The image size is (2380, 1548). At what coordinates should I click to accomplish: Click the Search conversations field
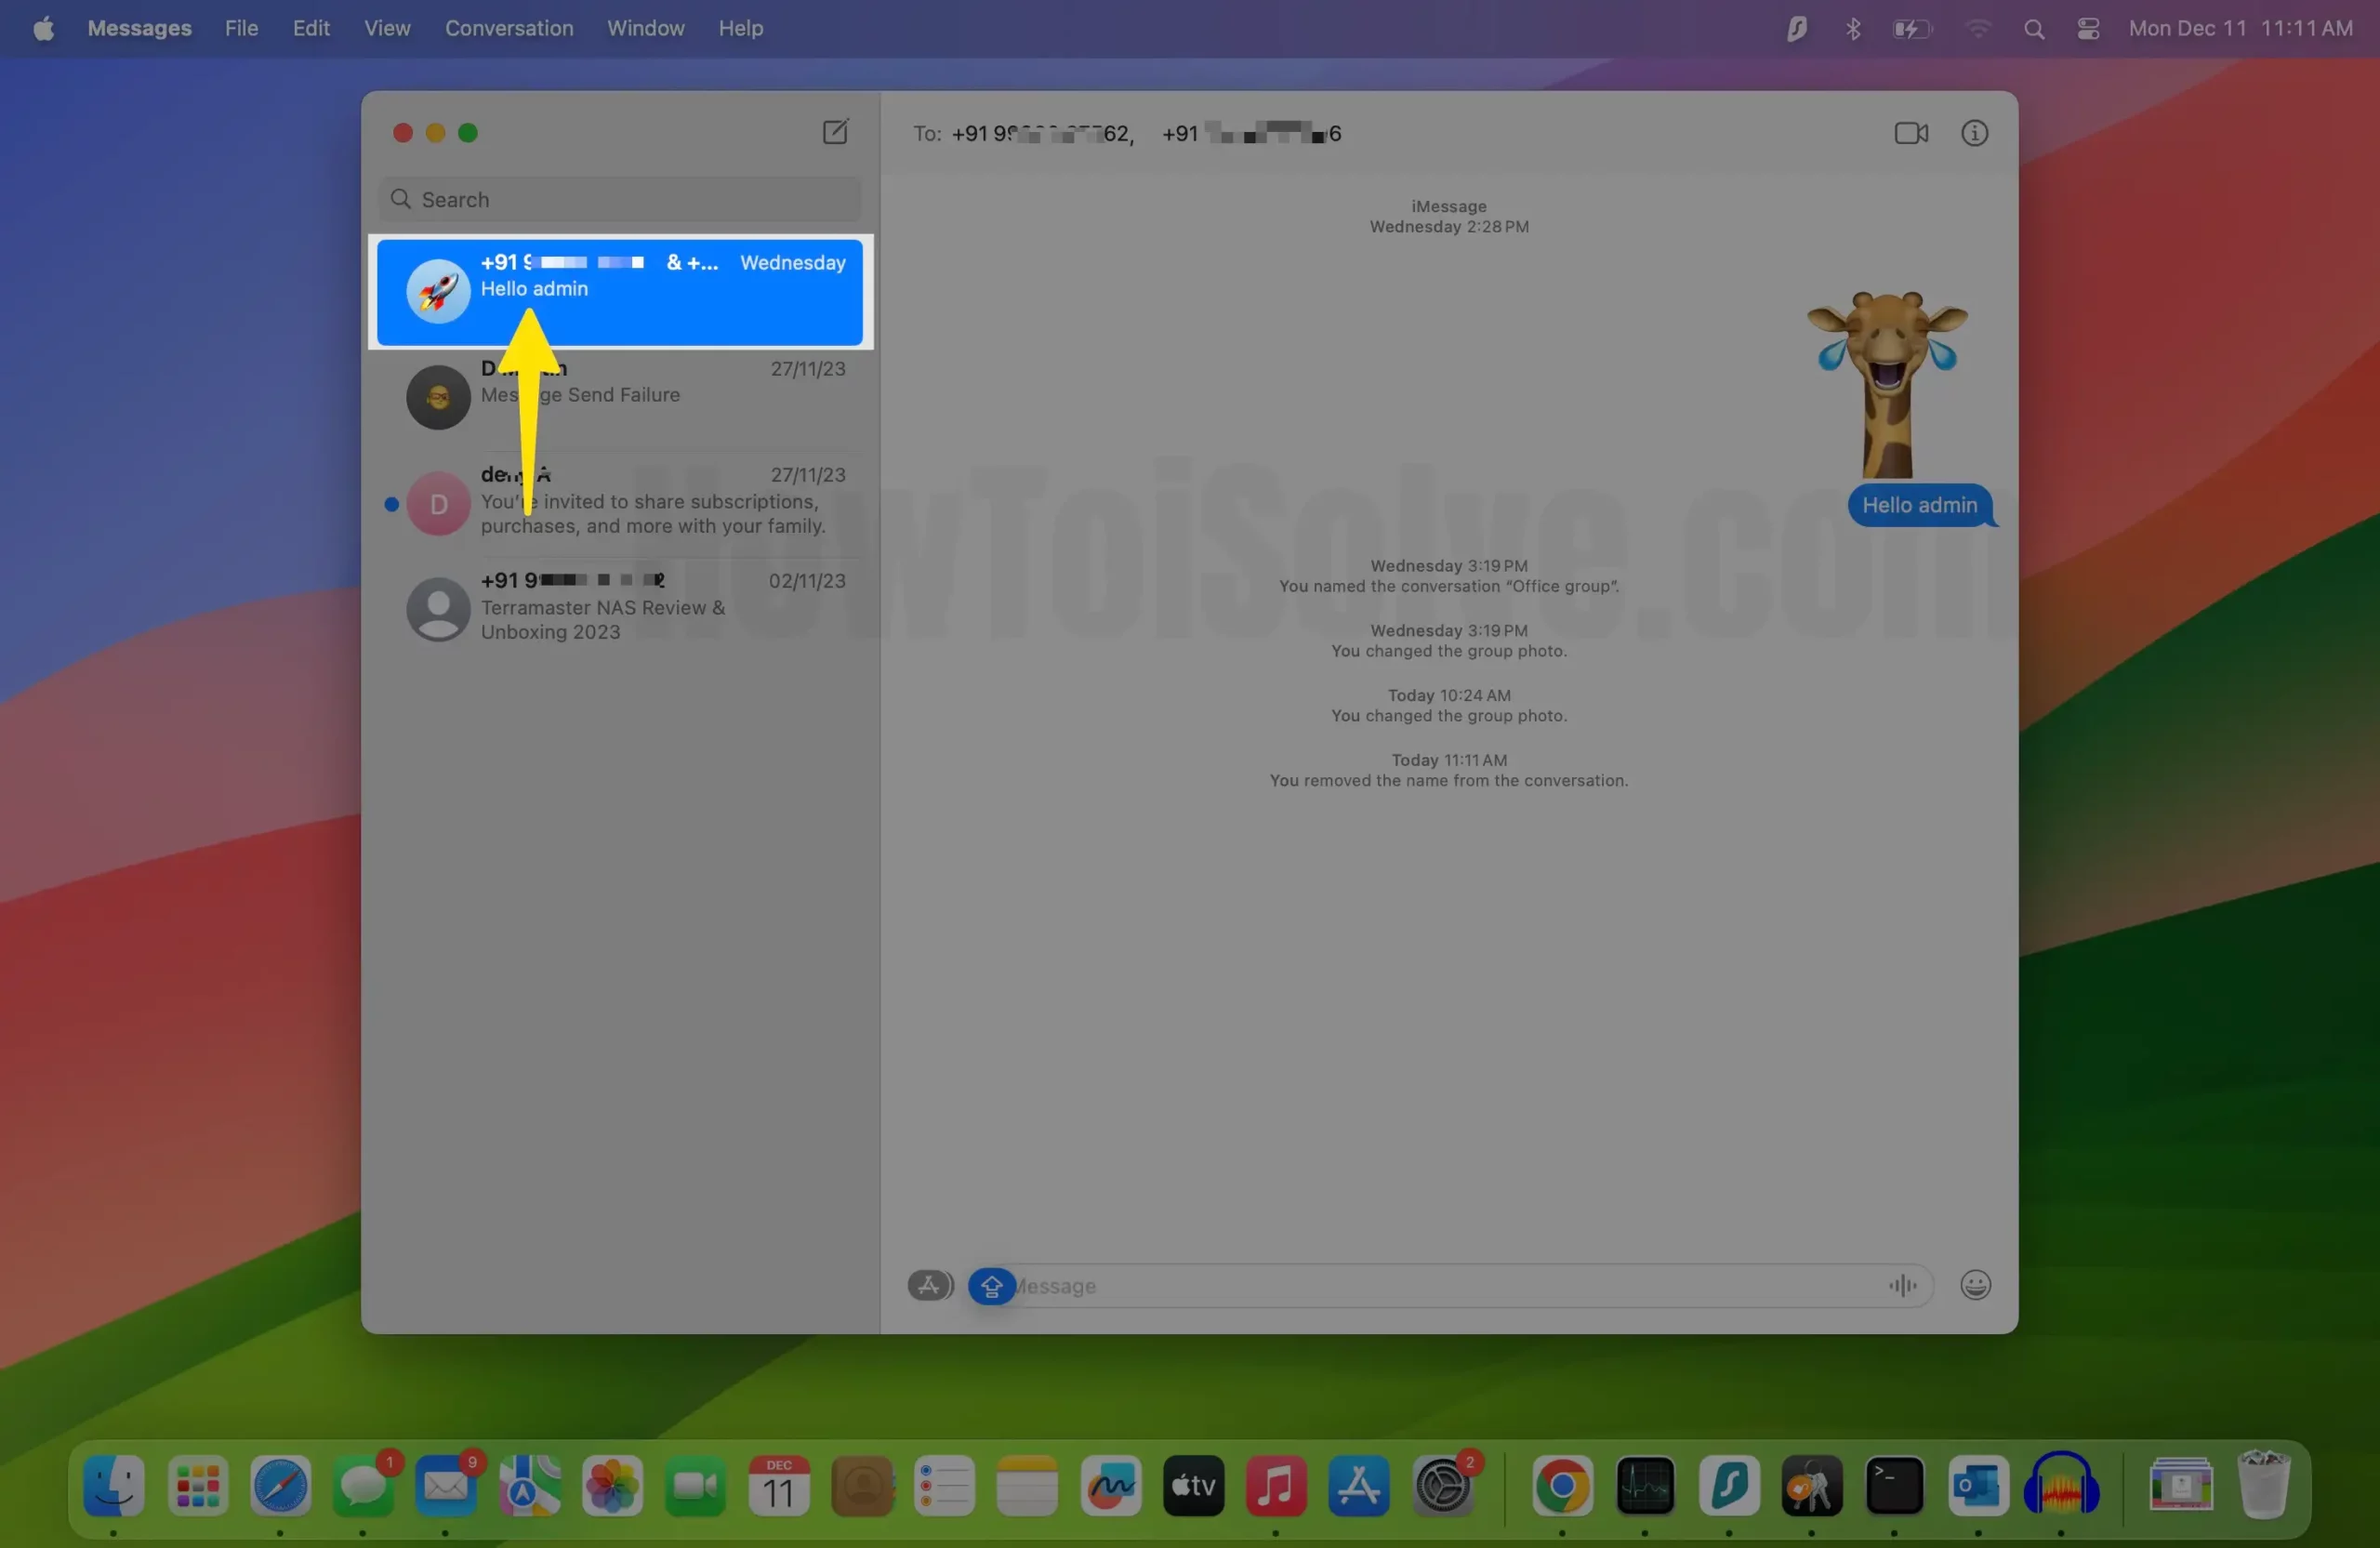pyautogui.click(x=620, y=199)
